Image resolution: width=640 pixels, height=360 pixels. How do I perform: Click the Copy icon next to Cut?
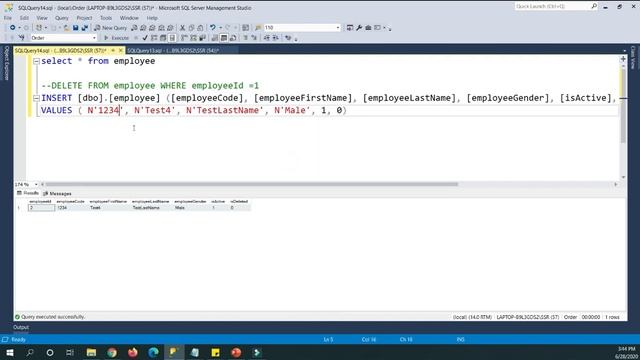tap(191, 28)
